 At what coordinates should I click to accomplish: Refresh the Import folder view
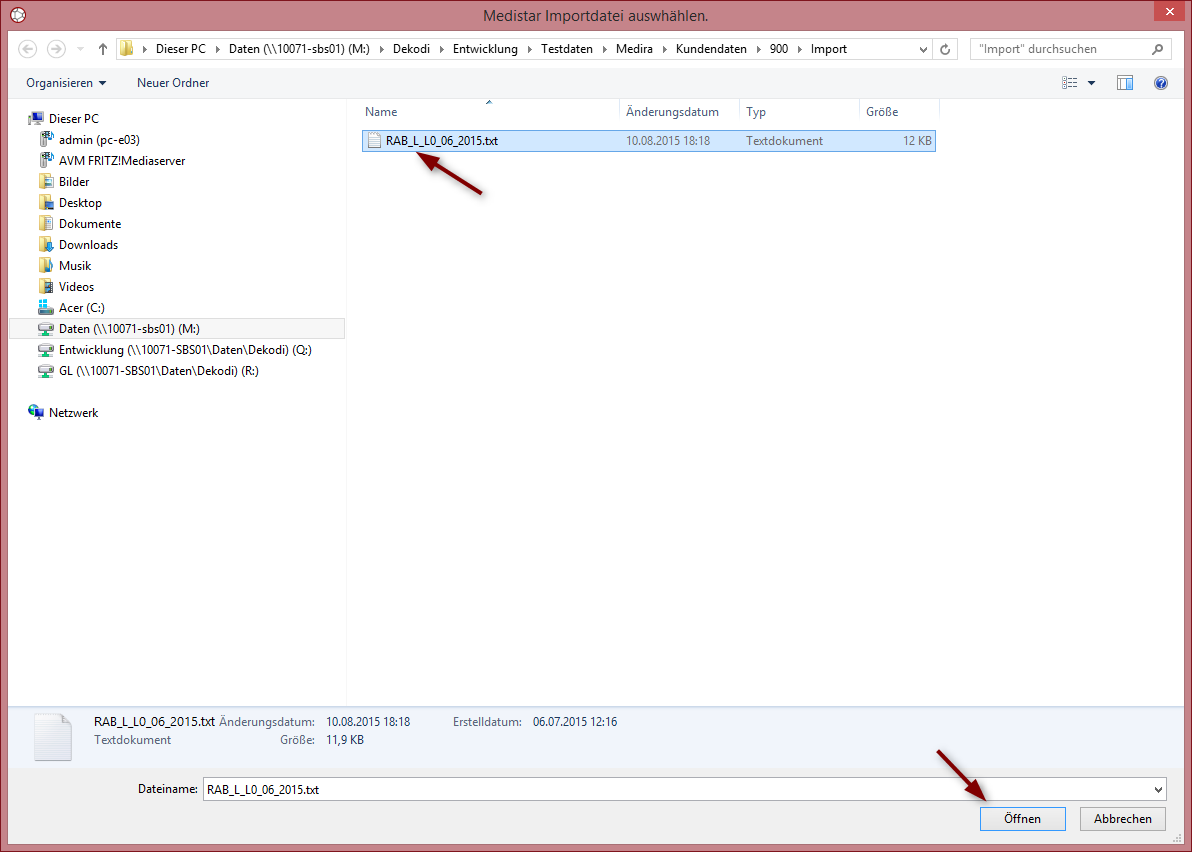[x=945, y=49]
